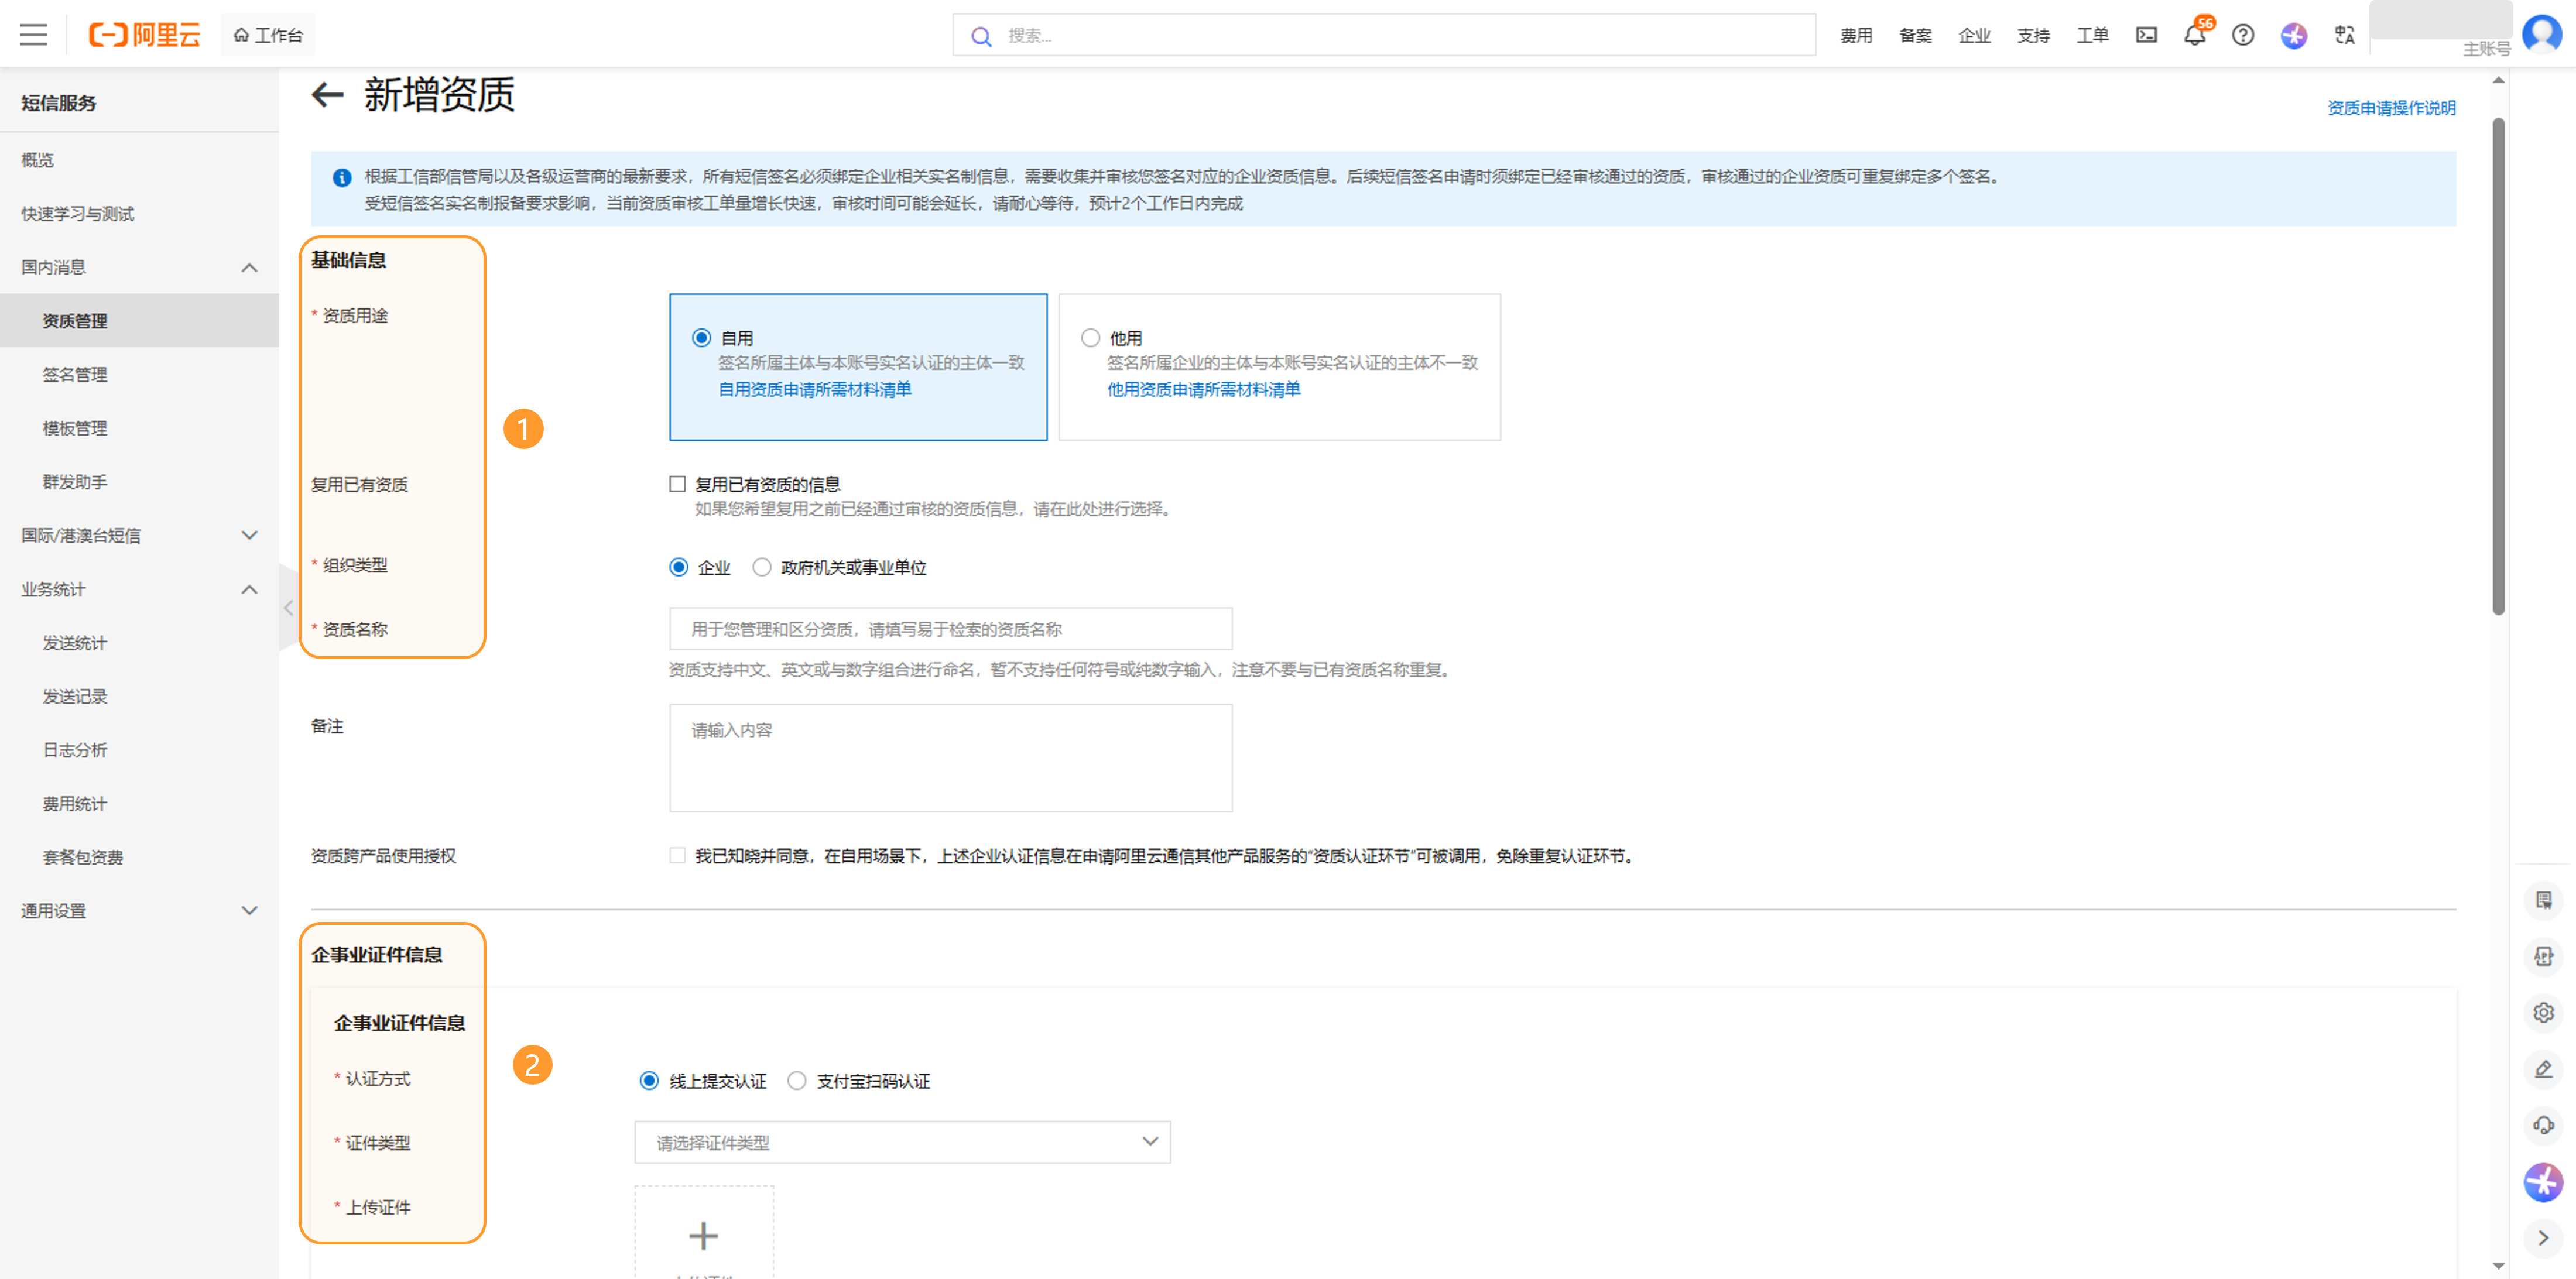Switch interface language via the language icon
Viewport: 2576px width, 1279px height.
(x=2344, y=35)
